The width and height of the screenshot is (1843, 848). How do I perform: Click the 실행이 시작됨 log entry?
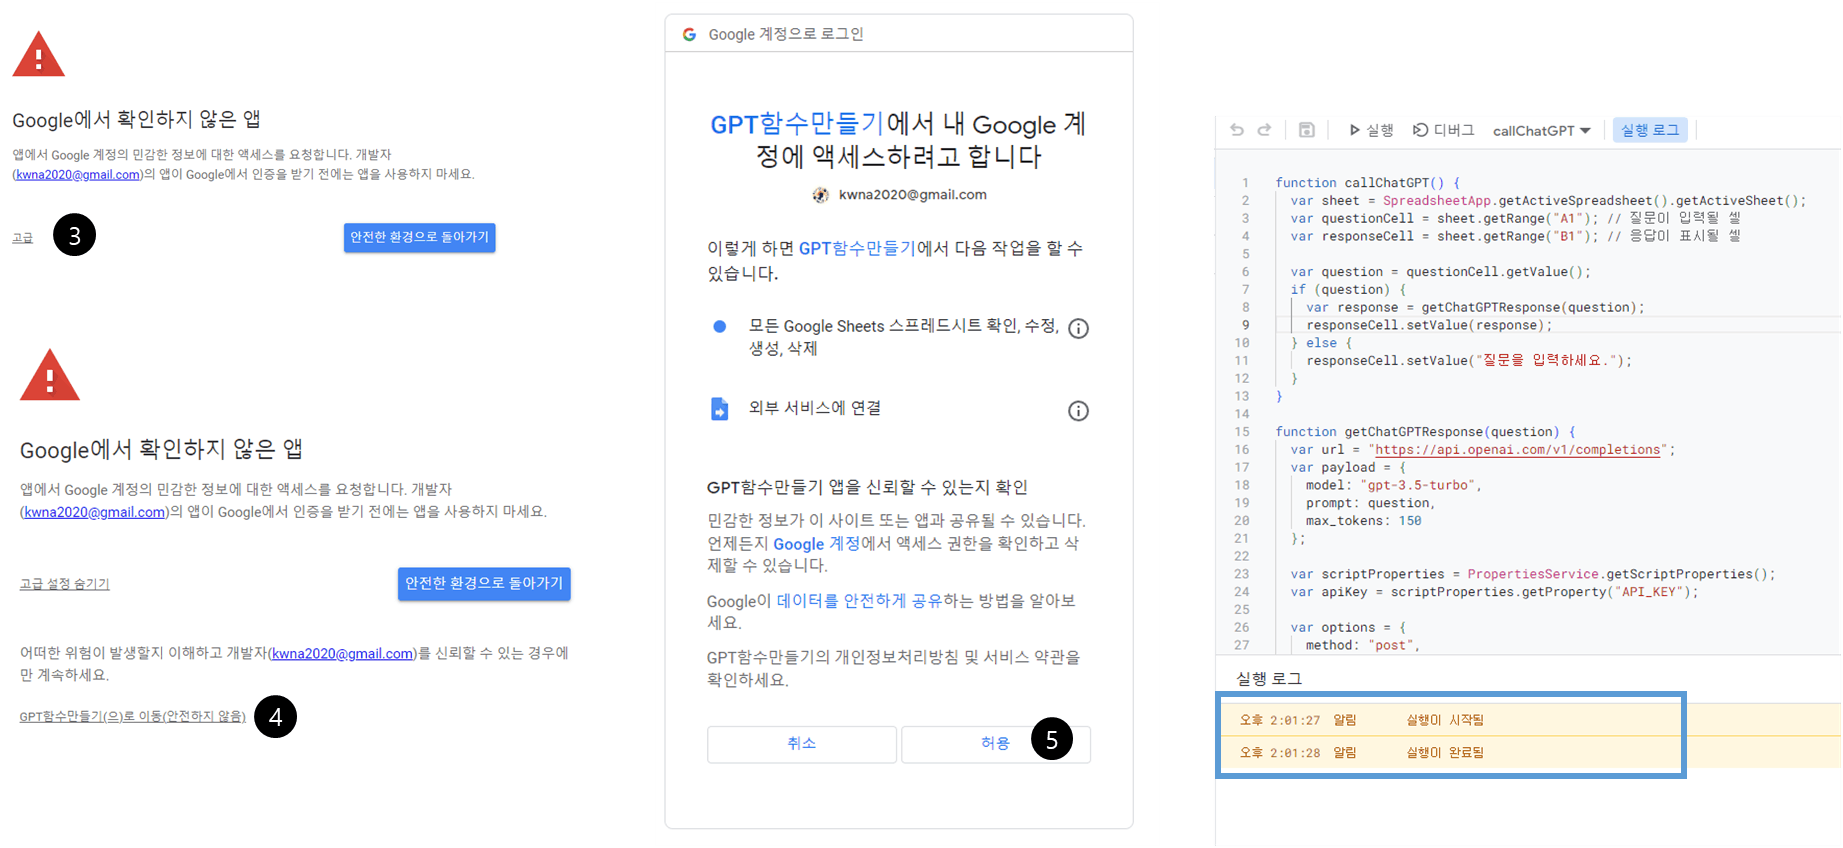1445,720
